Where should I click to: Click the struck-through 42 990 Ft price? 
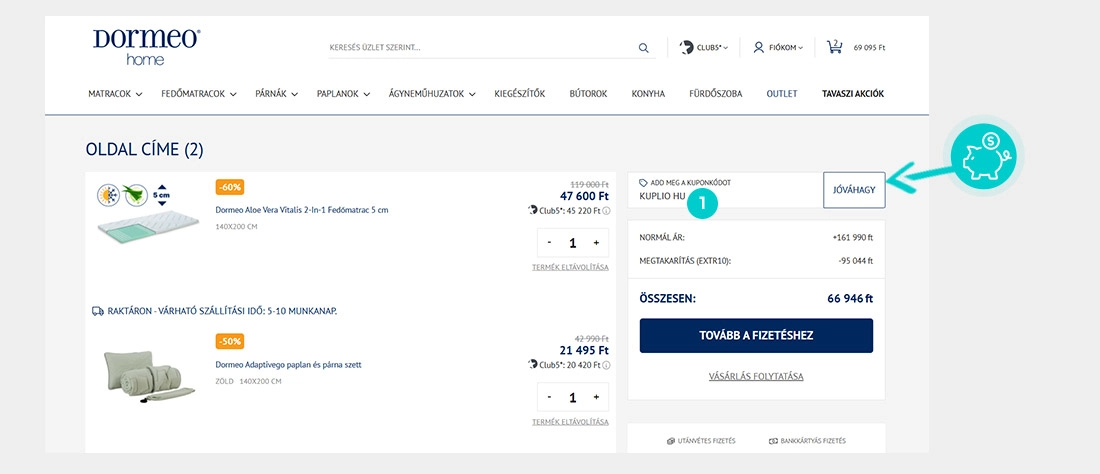(x=591, y=338)
